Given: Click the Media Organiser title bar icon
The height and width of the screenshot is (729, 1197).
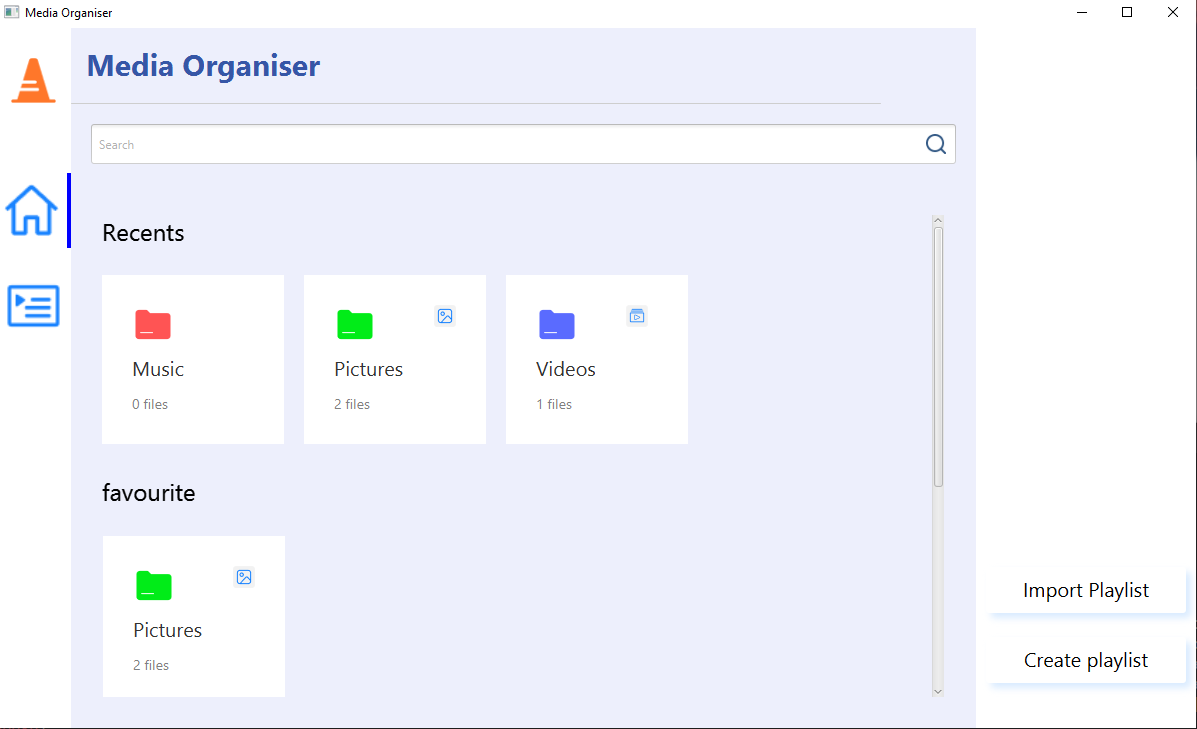Looking at the screenshot, I should [10, 12].
